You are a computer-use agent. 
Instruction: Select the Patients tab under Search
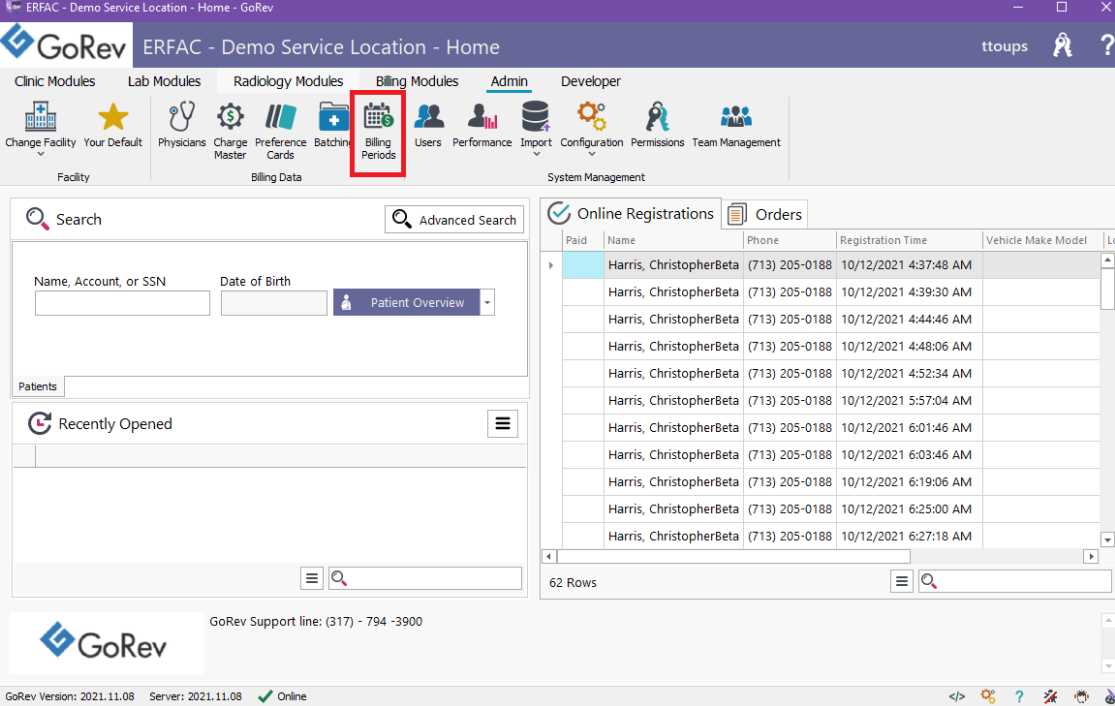click(x=38, y=386)
